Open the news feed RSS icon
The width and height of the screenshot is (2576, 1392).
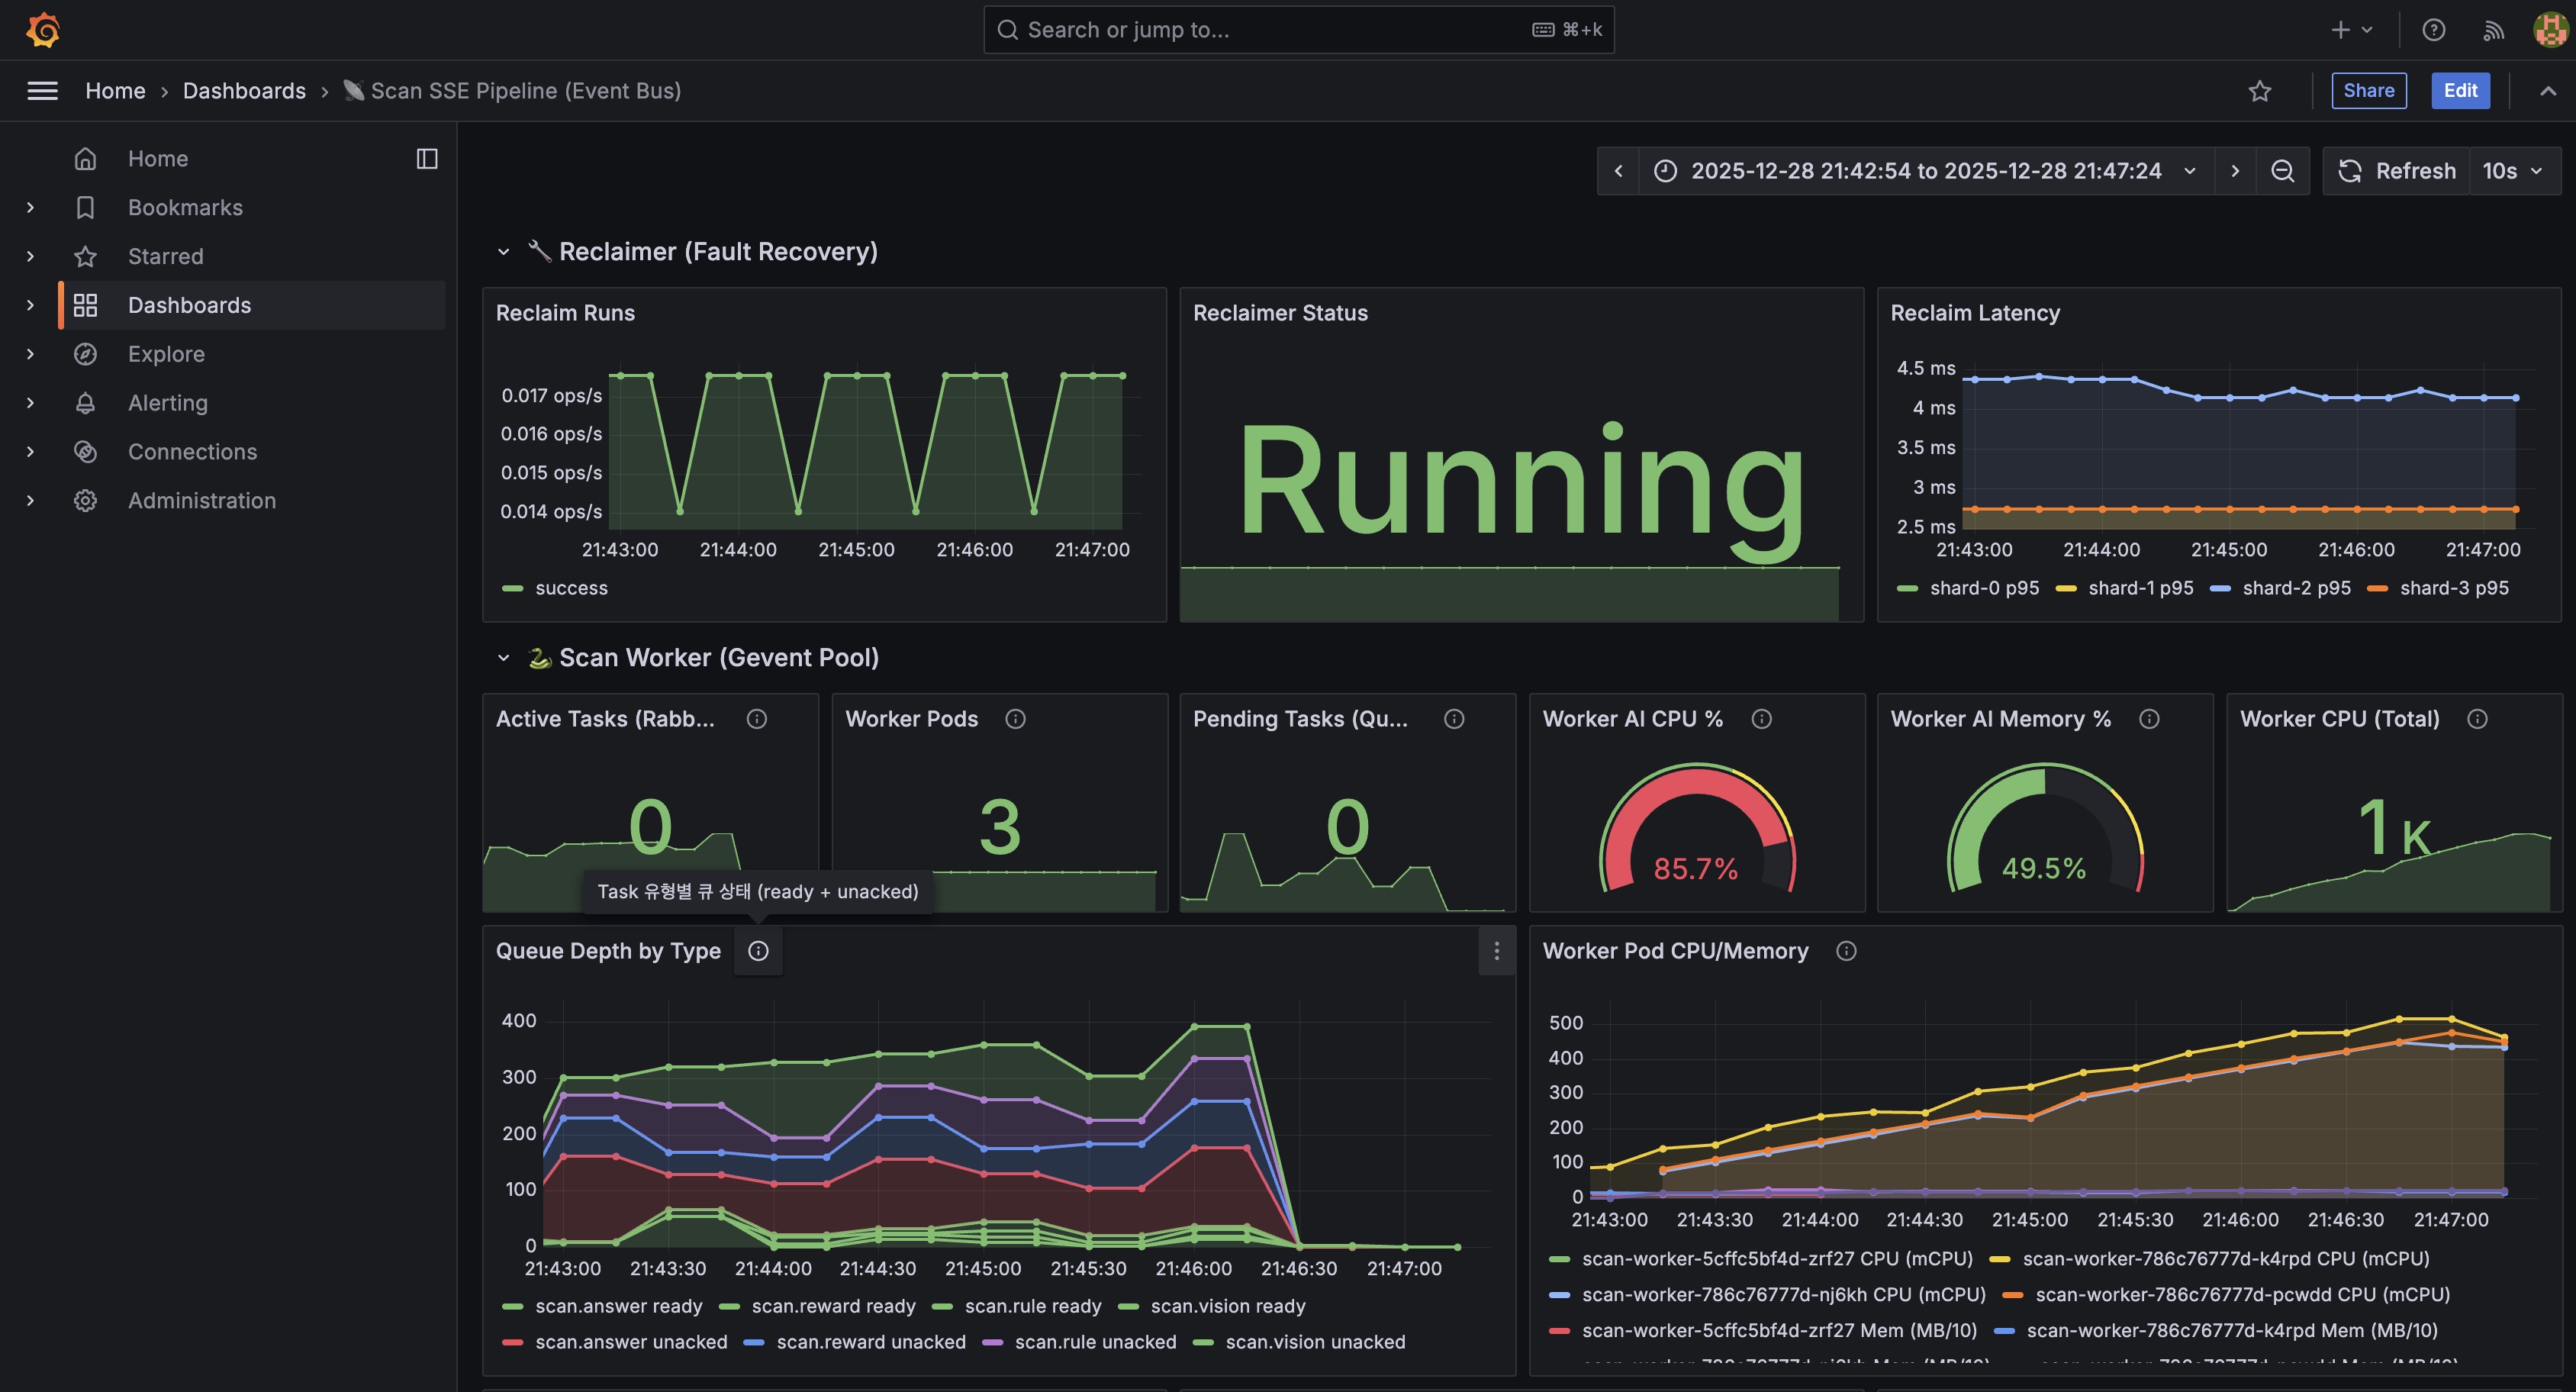(2493, 30)
